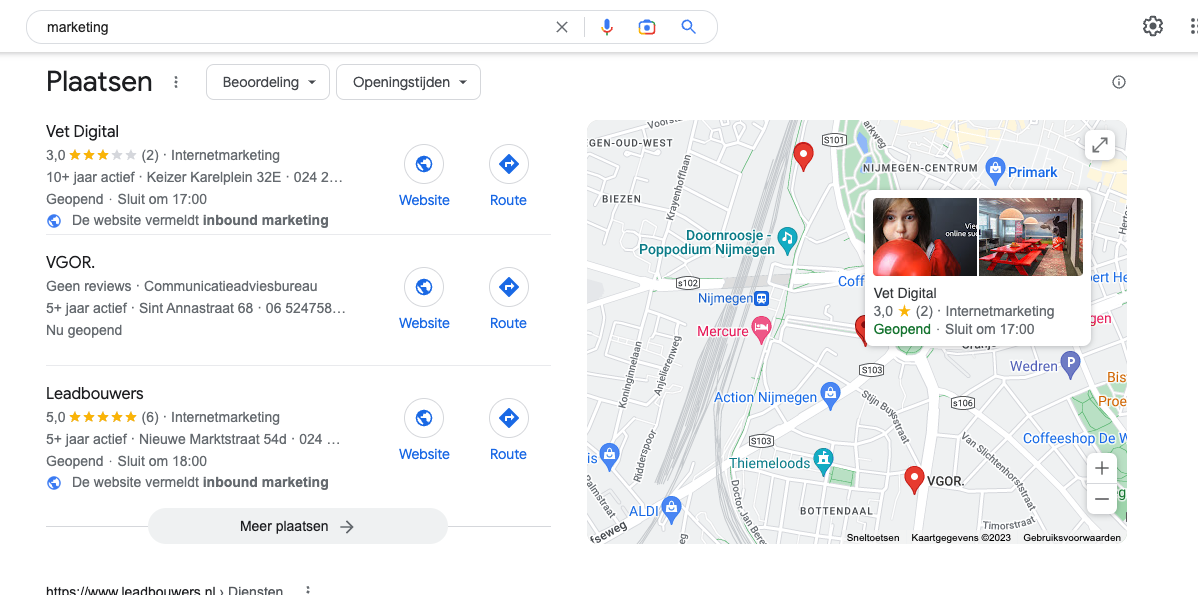The image size is (1198, 595).
Task: Open the VGOR. listing title
Action: [70, 263]
